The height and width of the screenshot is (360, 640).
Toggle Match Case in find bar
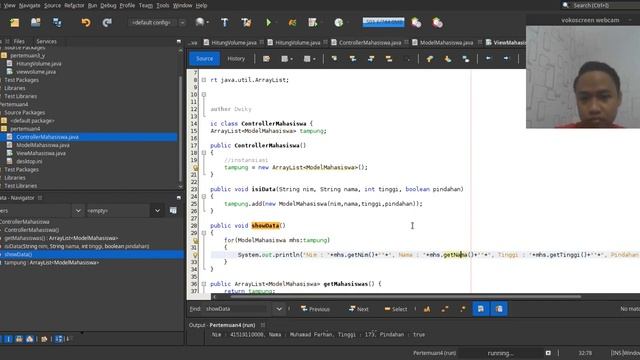427,309
